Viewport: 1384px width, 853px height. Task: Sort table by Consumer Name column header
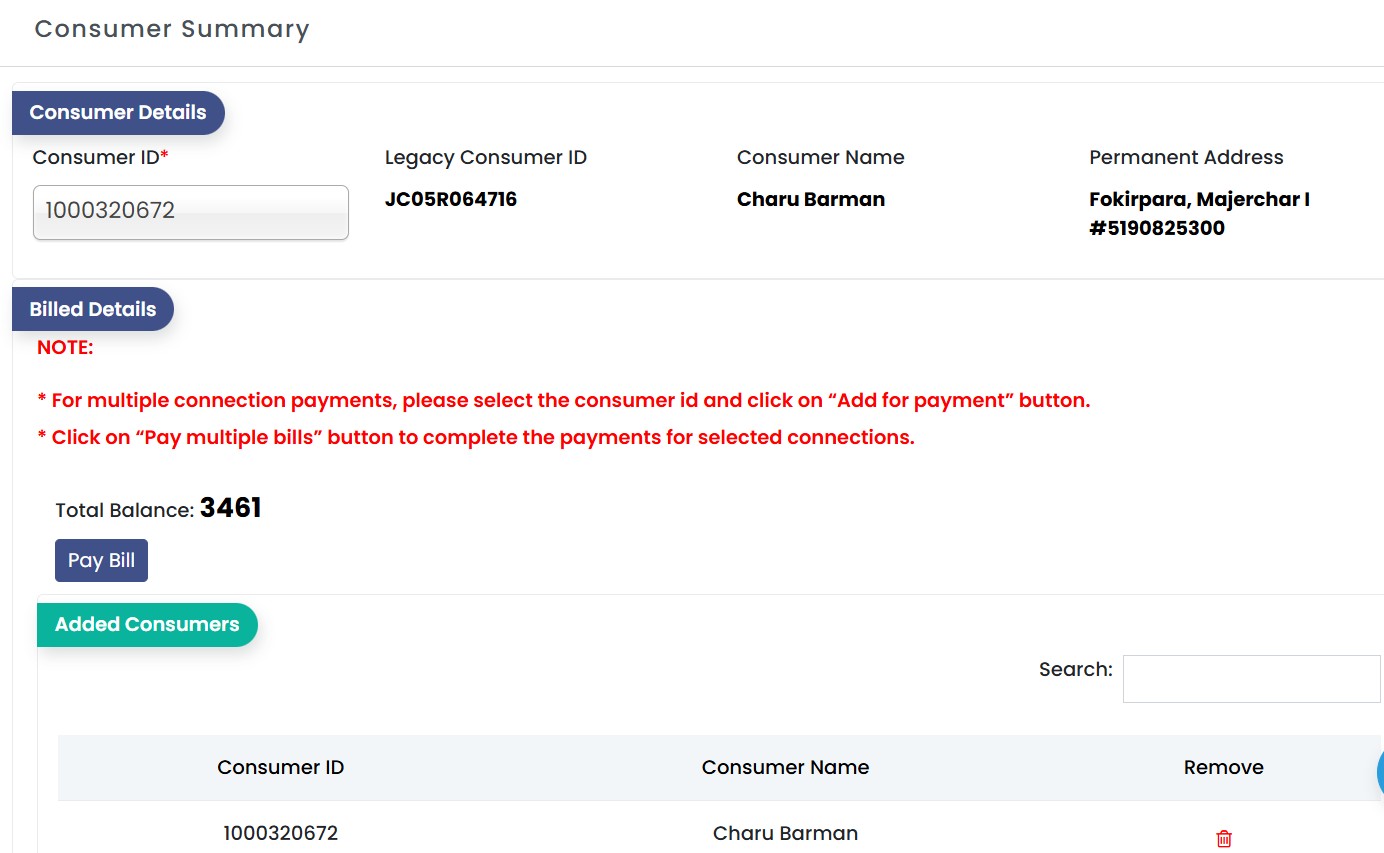tap(785, 768)
